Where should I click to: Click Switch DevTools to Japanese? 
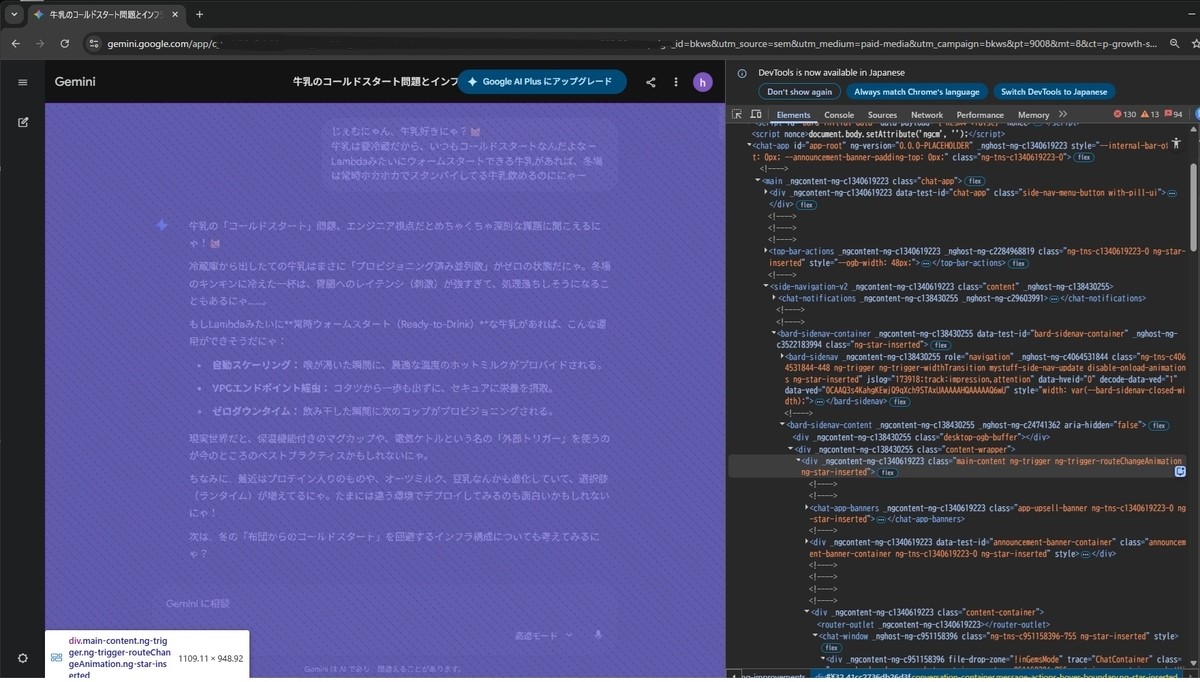click(1054, 91)
